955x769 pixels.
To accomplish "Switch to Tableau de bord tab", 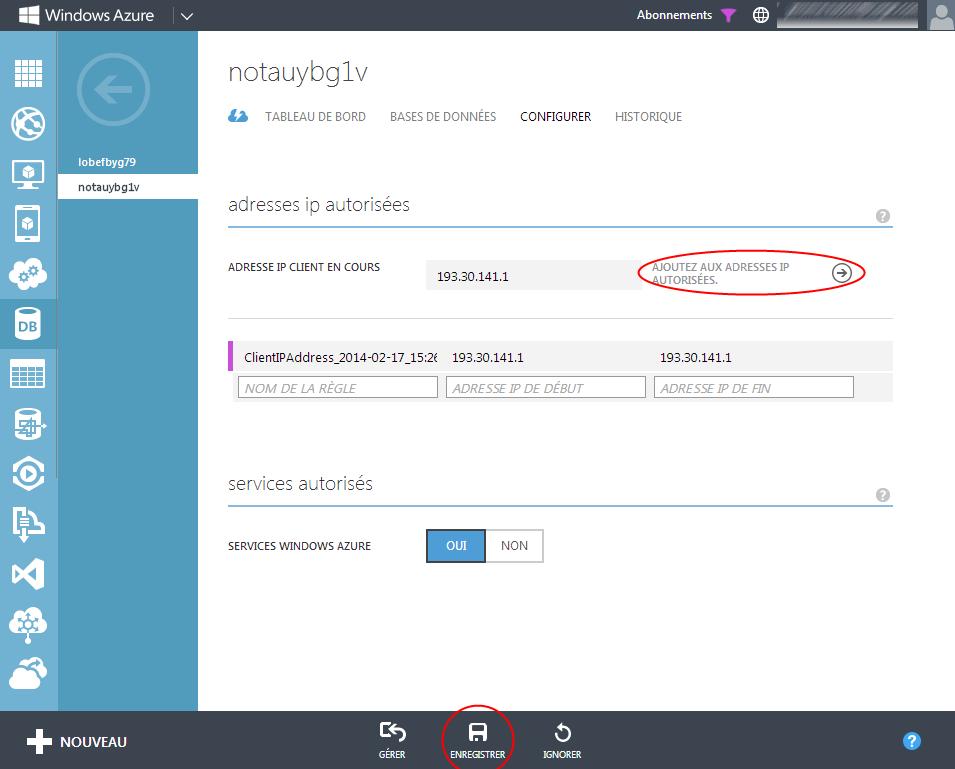I will click(315, 116).
